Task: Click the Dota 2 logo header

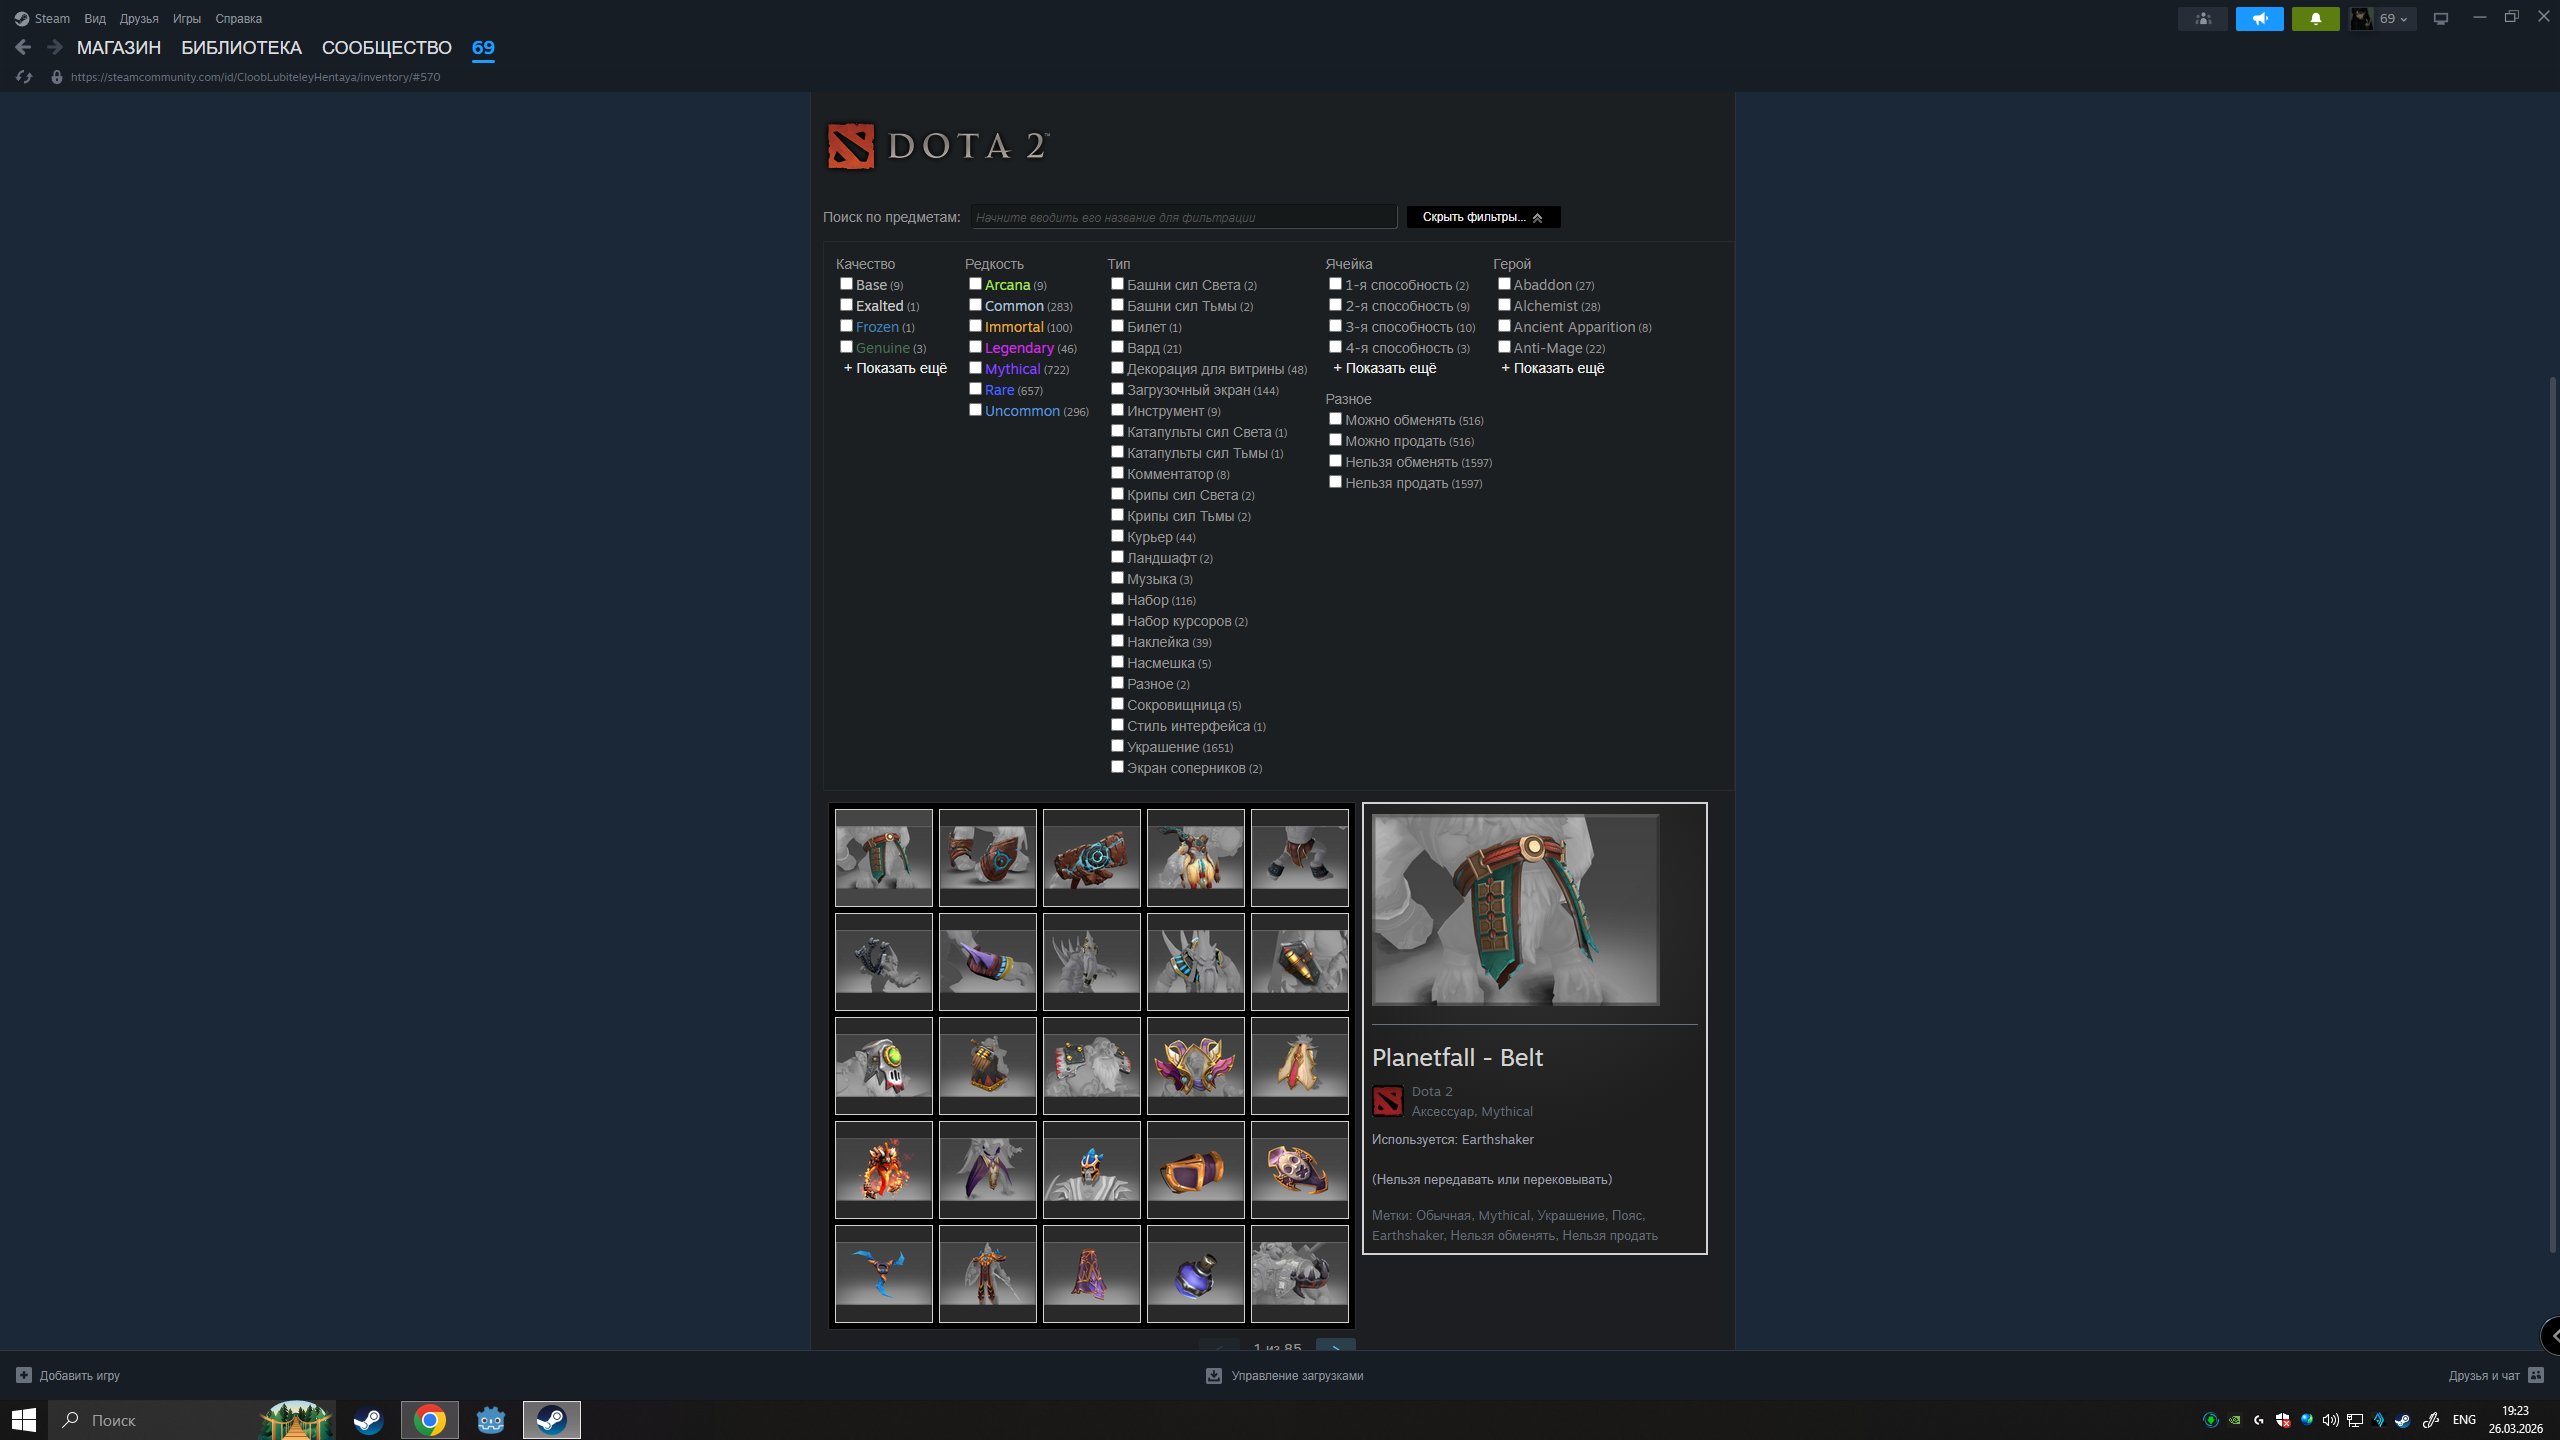Action: [x=938, y=146]
